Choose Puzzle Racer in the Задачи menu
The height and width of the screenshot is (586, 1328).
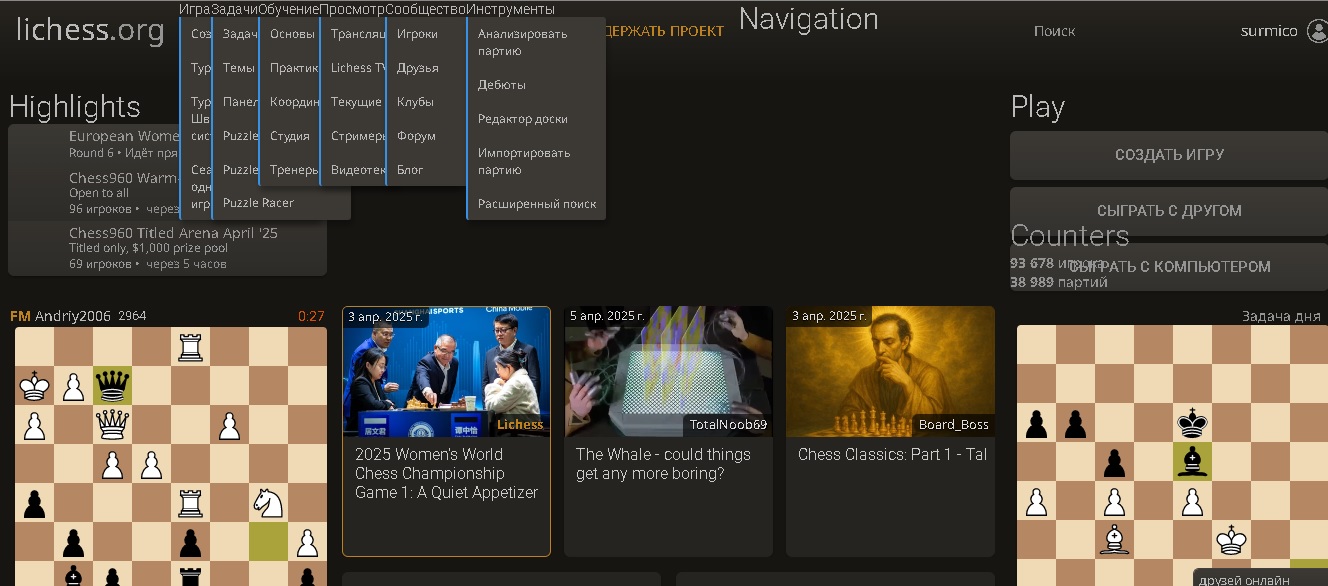pos(258,203)
